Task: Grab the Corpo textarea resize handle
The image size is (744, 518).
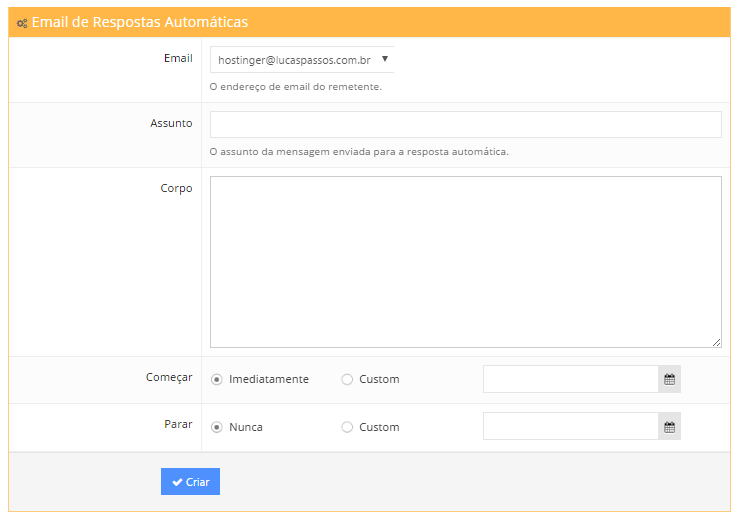Action: (x=716, y=342)
